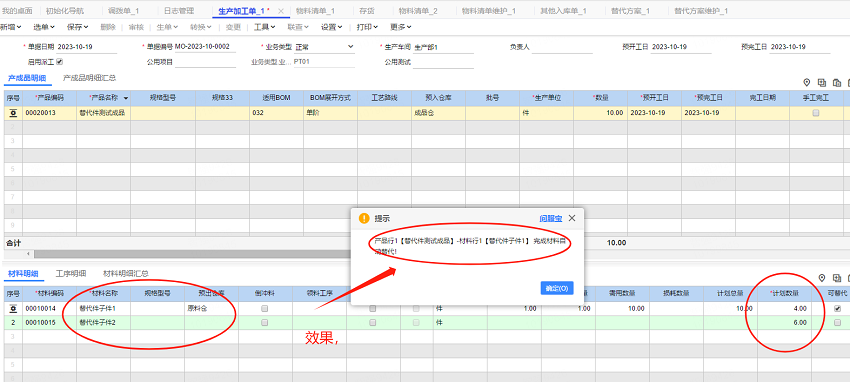Open the 打印 dropdown menu
Image resolution: width=850 pixels, height=382 pixels.
click(x=367, y=27)
